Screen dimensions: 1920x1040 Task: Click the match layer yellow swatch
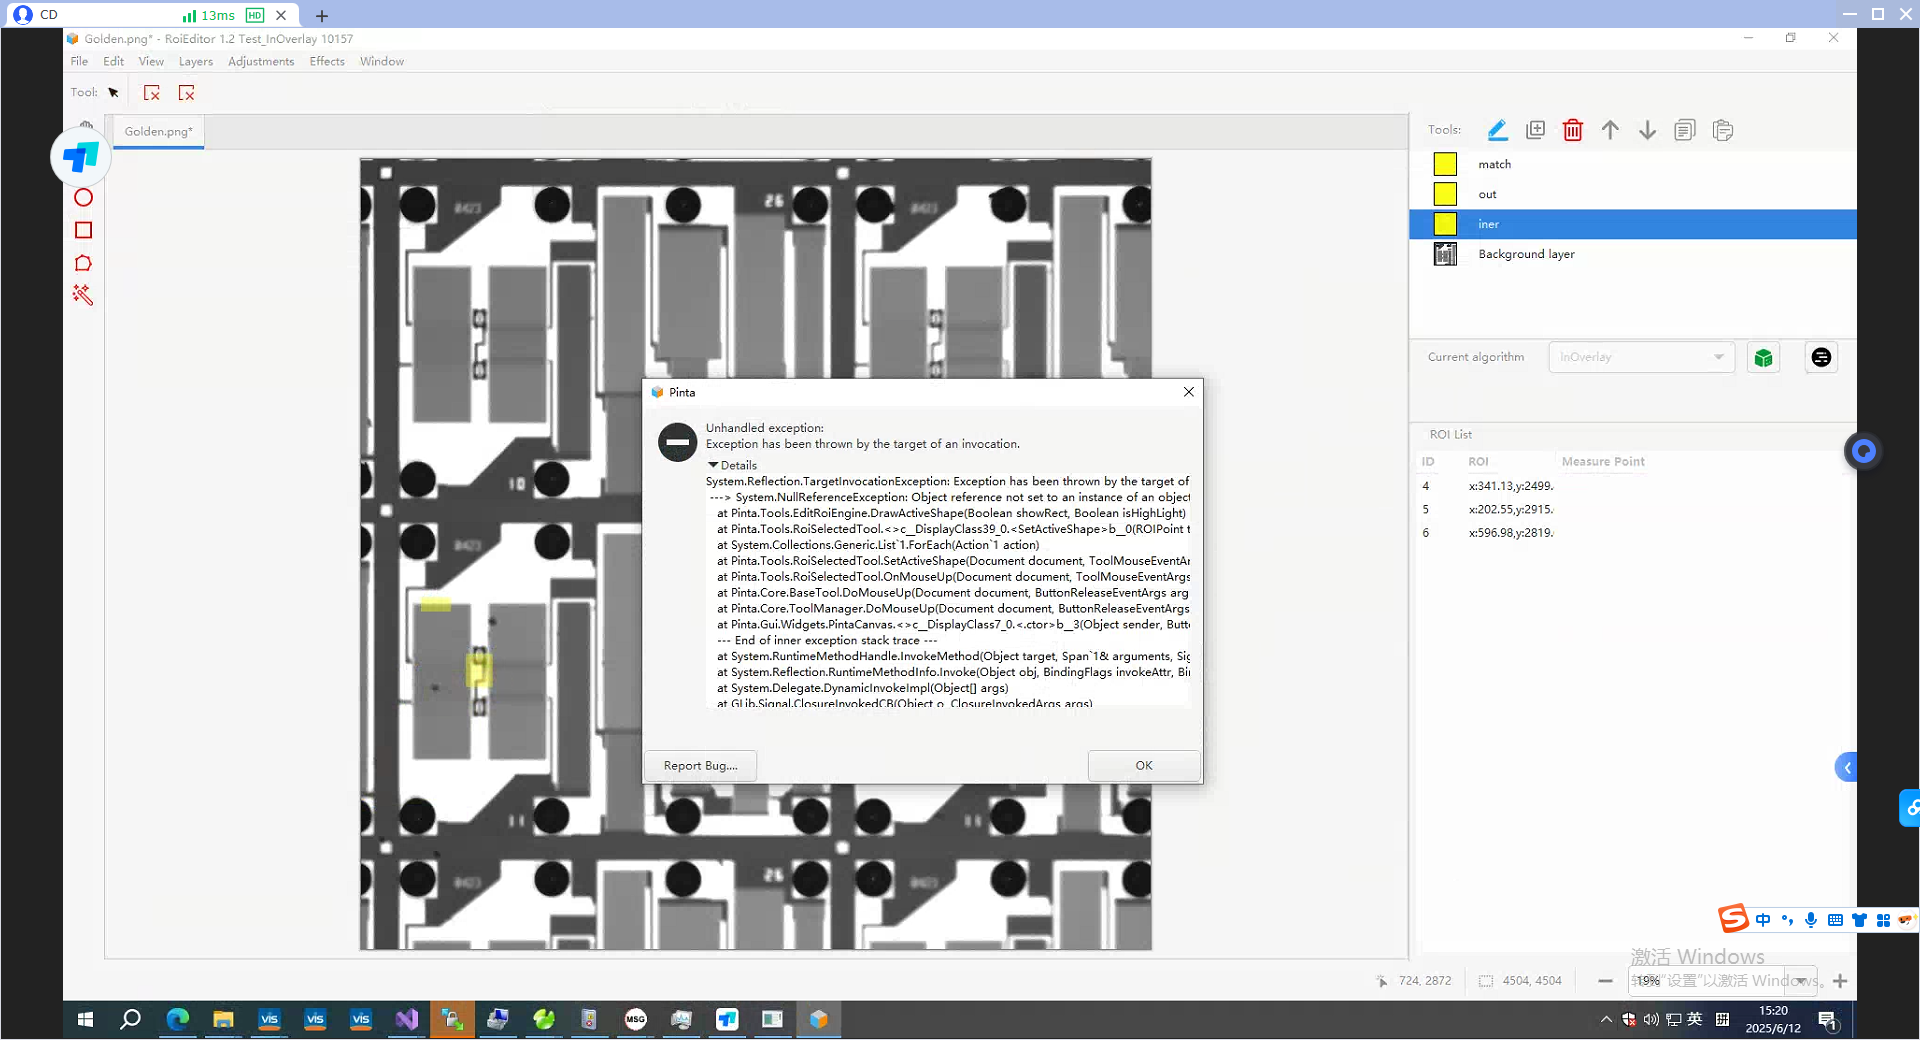coord(1445,164)
